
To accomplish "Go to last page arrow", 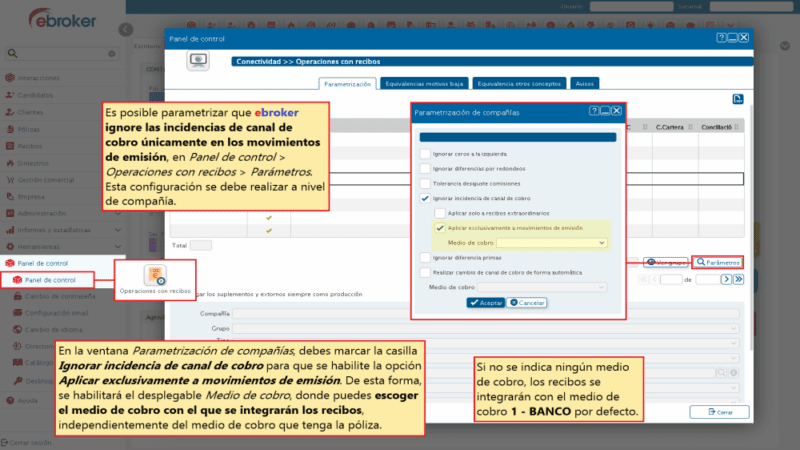I will [738, 279].
